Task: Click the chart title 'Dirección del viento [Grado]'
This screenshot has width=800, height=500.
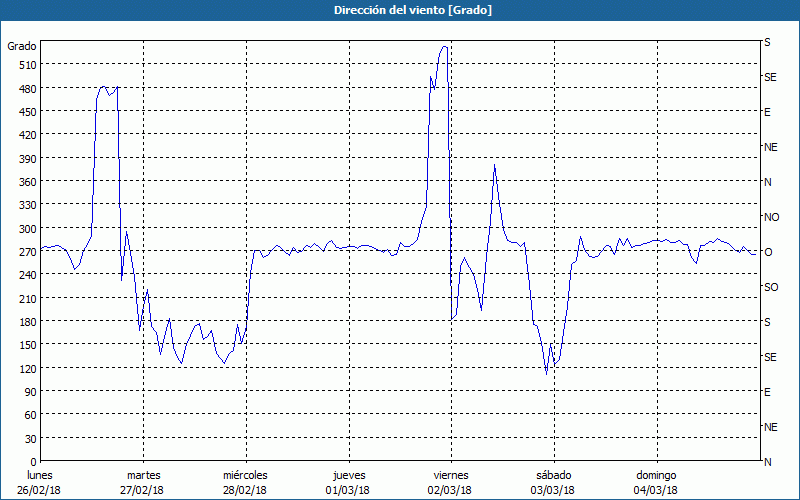Action: [399, 10]
